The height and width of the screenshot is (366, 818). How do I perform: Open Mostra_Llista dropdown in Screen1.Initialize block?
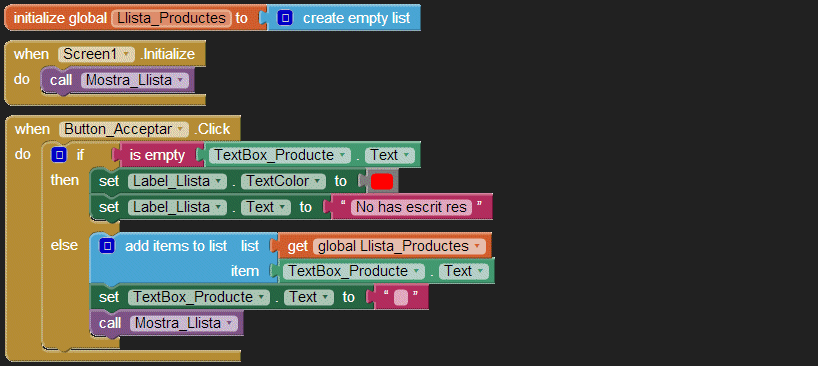(x=134, y=80)
